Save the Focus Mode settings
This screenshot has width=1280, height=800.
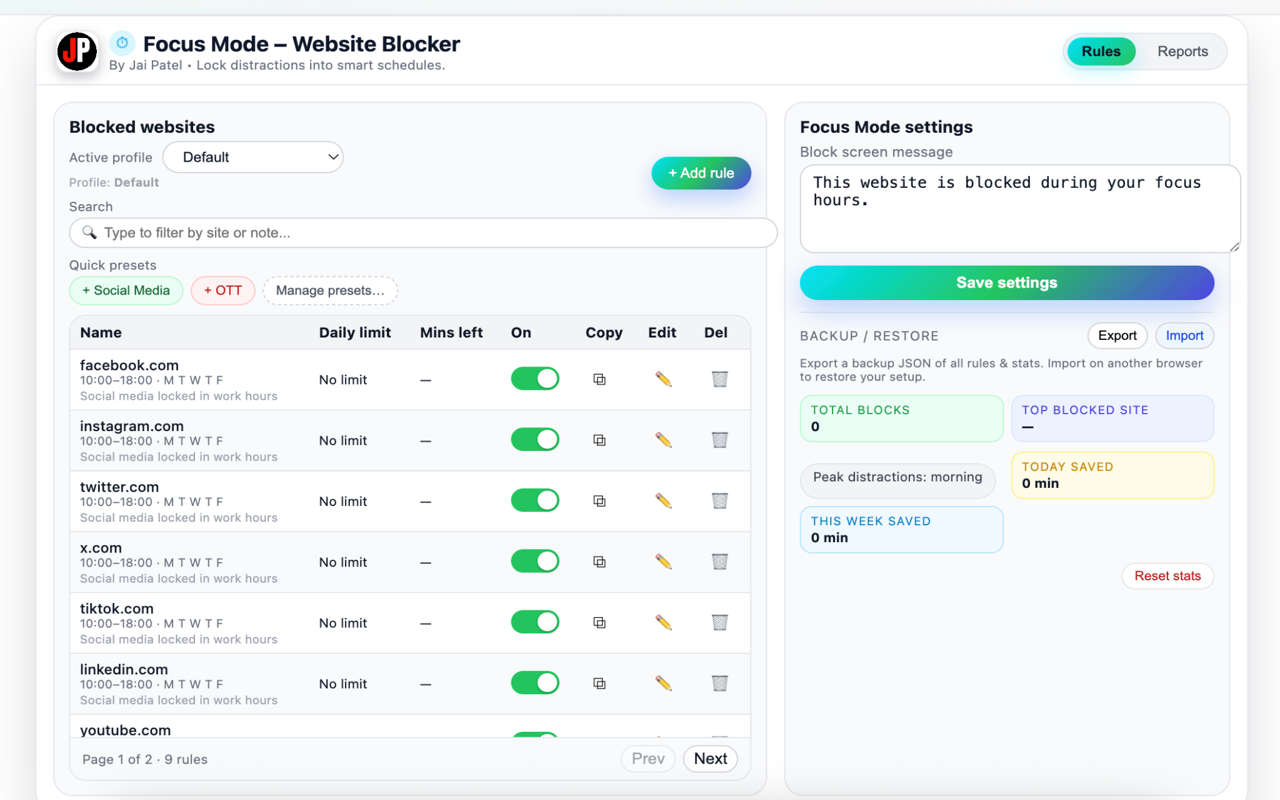point(1007,283)
